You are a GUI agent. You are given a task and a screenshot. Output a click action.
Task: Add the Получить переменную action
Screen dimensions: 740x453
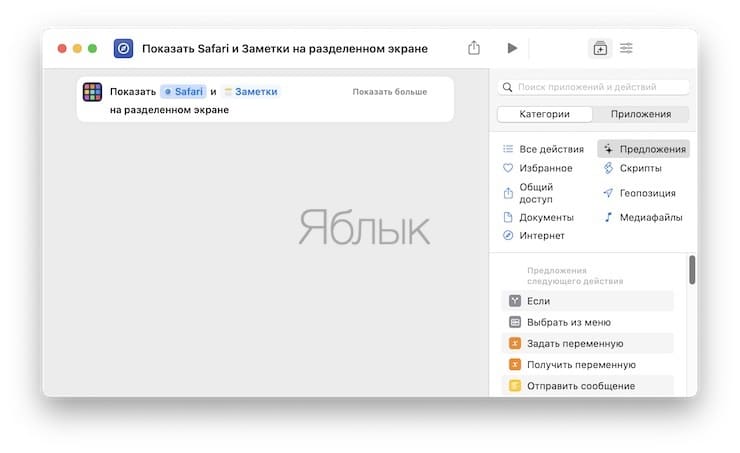[x=588, y=365]
